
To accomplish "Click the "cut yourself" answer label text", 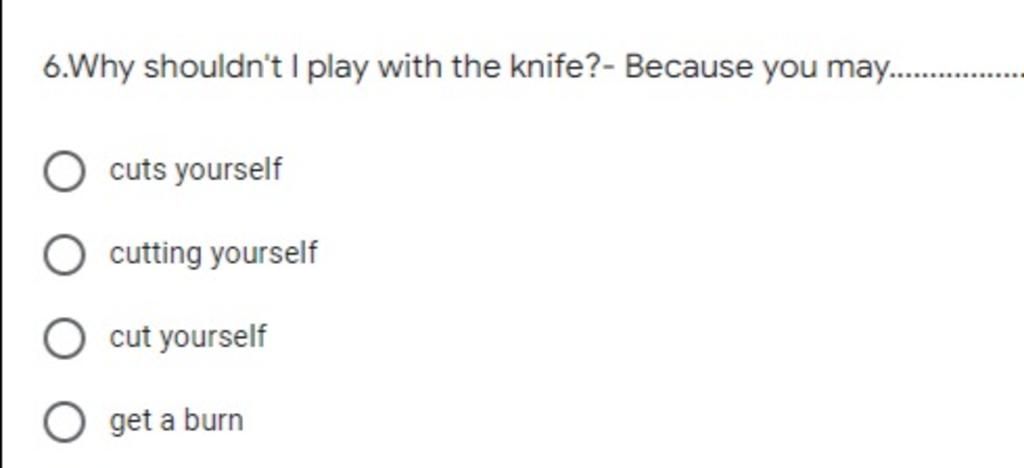I will [x=188, y=337].
